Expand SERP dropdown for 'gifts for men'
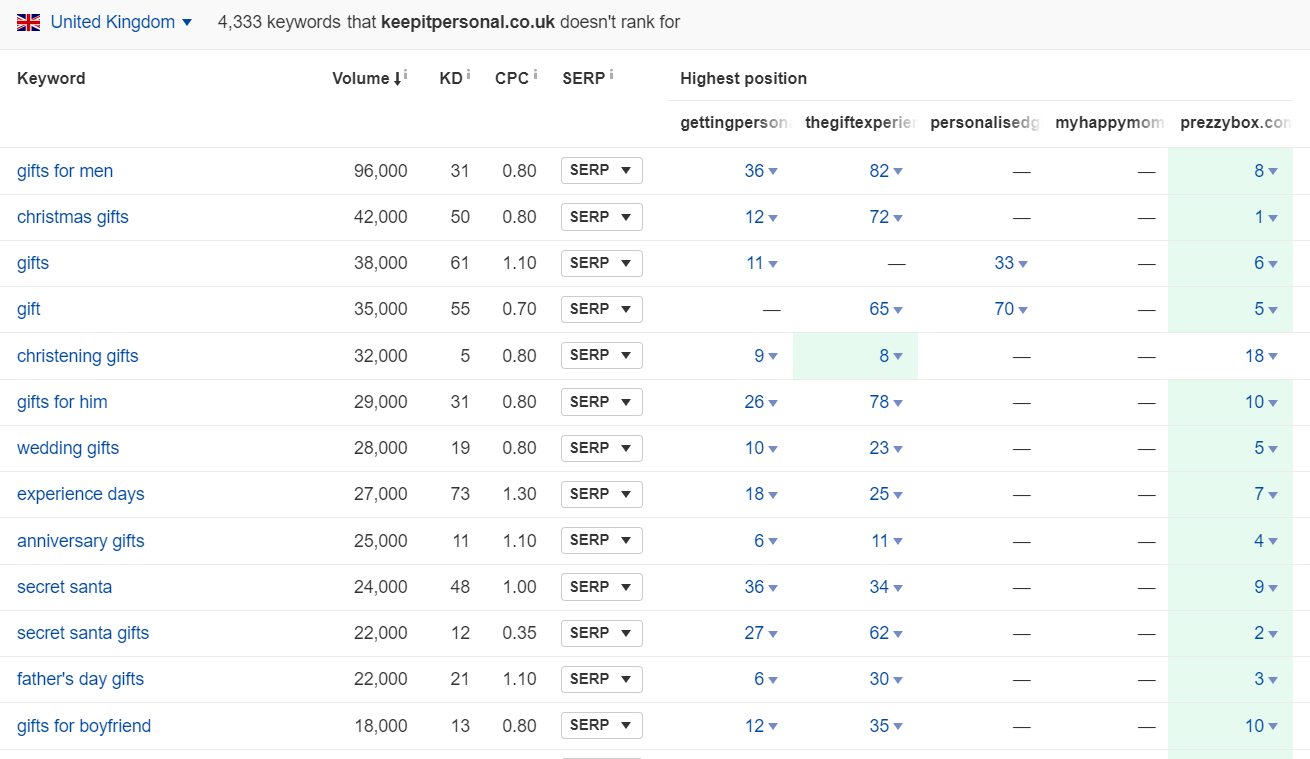1310x759 pixels. tap(601, 170)
